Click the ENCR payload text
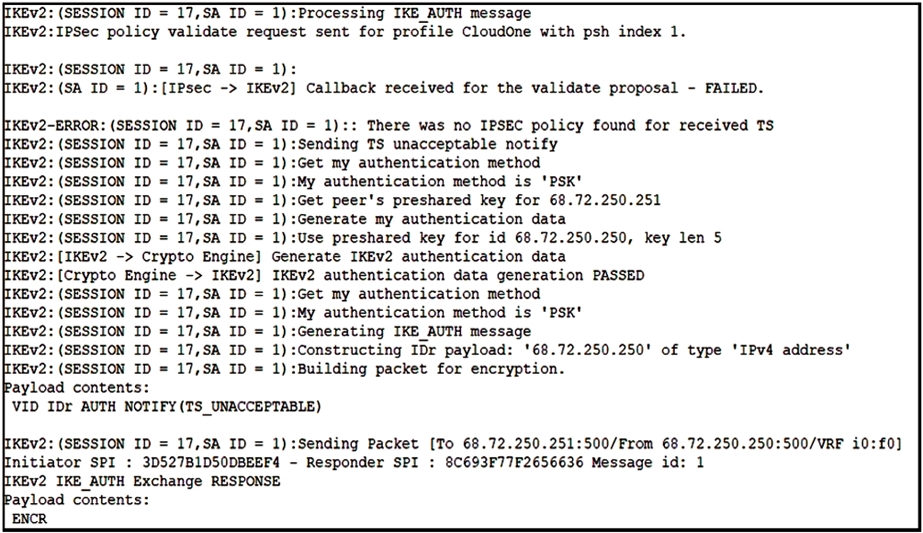This screenshot has height=533, width=923. click(x=29, y=518)
